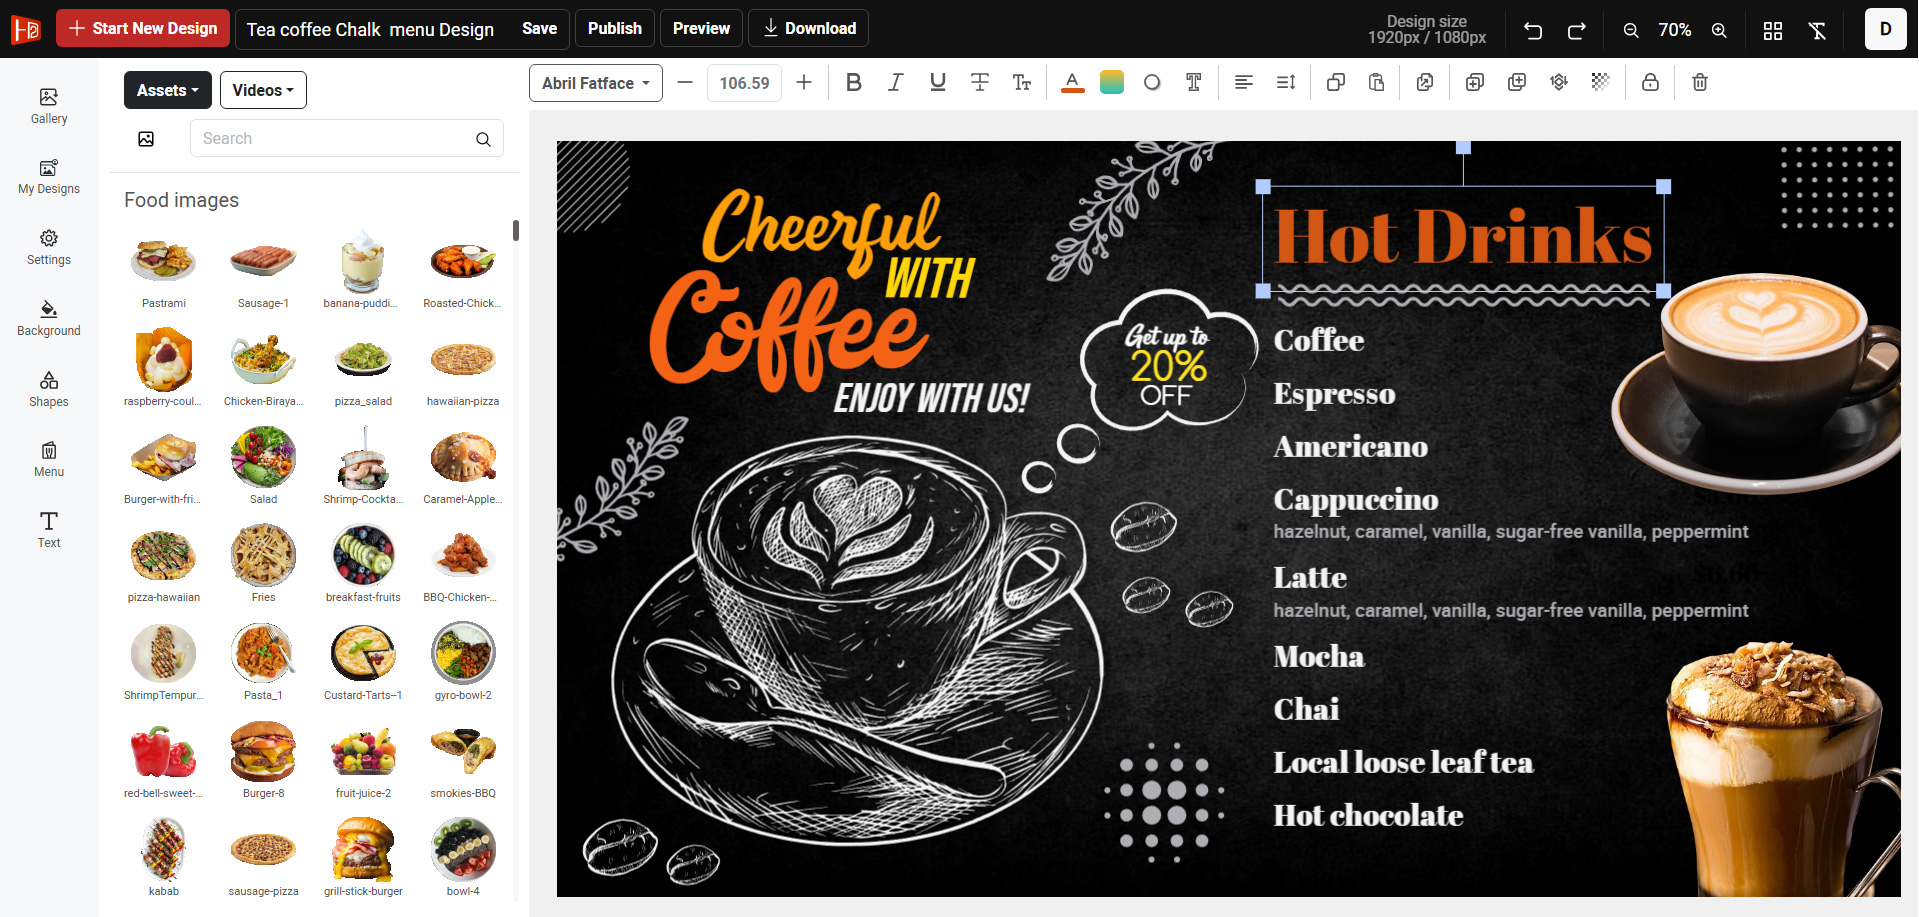Click the strikethrough text icon
The image size is (1919, 917).
click(x=979, y=82)
